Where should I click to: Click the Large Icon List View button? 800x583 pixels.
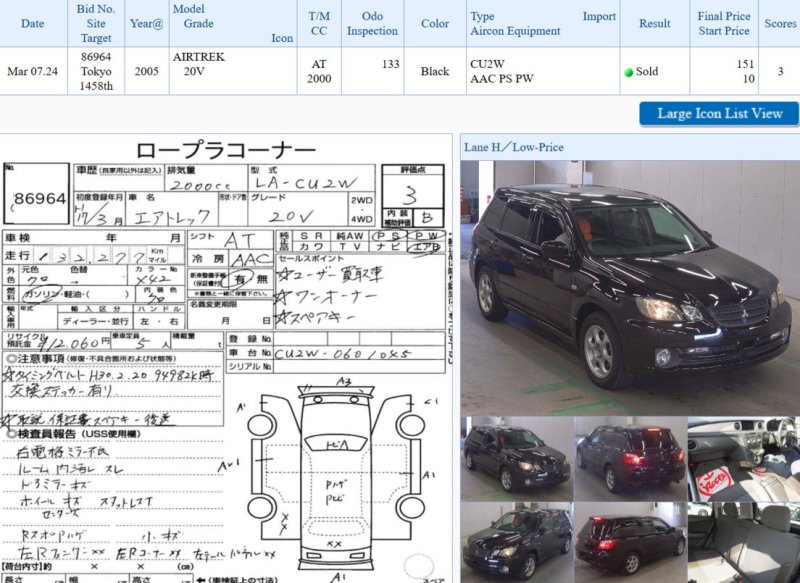pyautogui.click(x=719, y=113)
